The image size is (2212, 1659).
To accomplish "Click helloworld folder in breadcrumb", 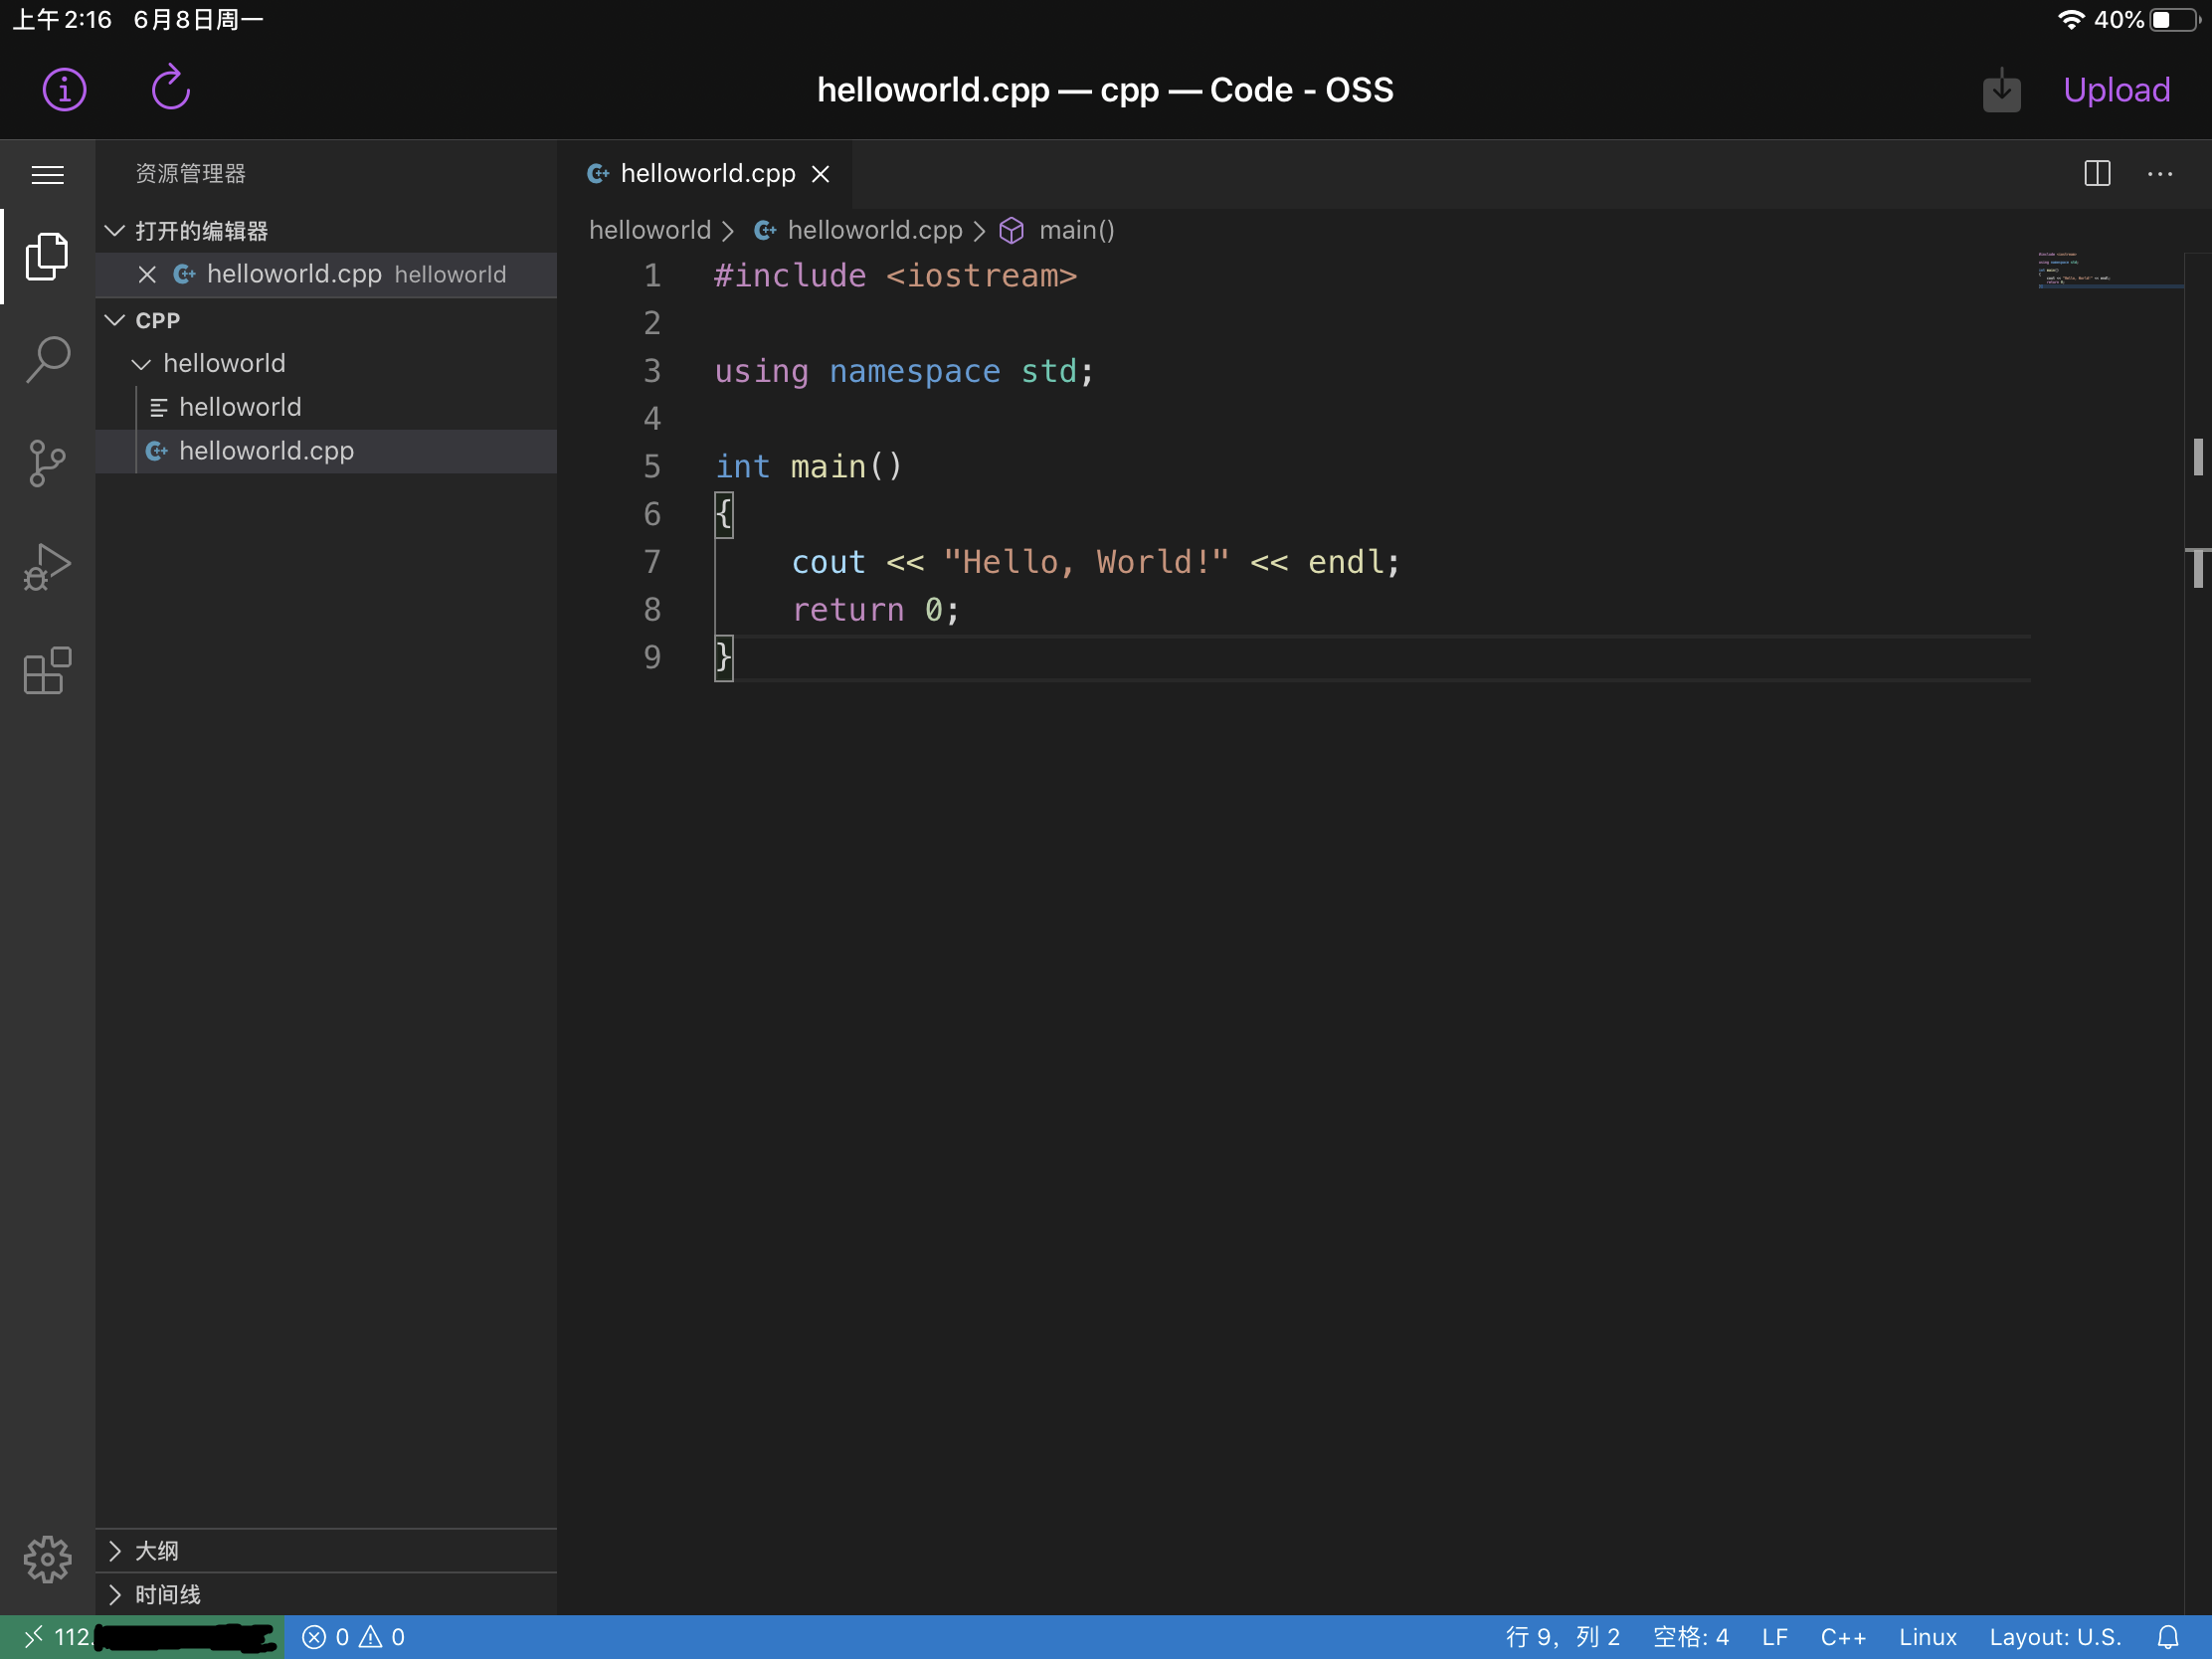I will pyautogui.click(x=649, y=230).
